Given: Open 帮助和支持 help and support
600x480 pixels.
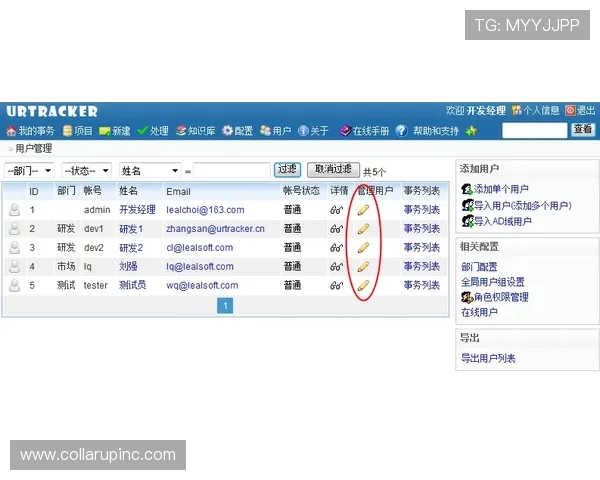Looking at the screenshot, I should 436,131.
